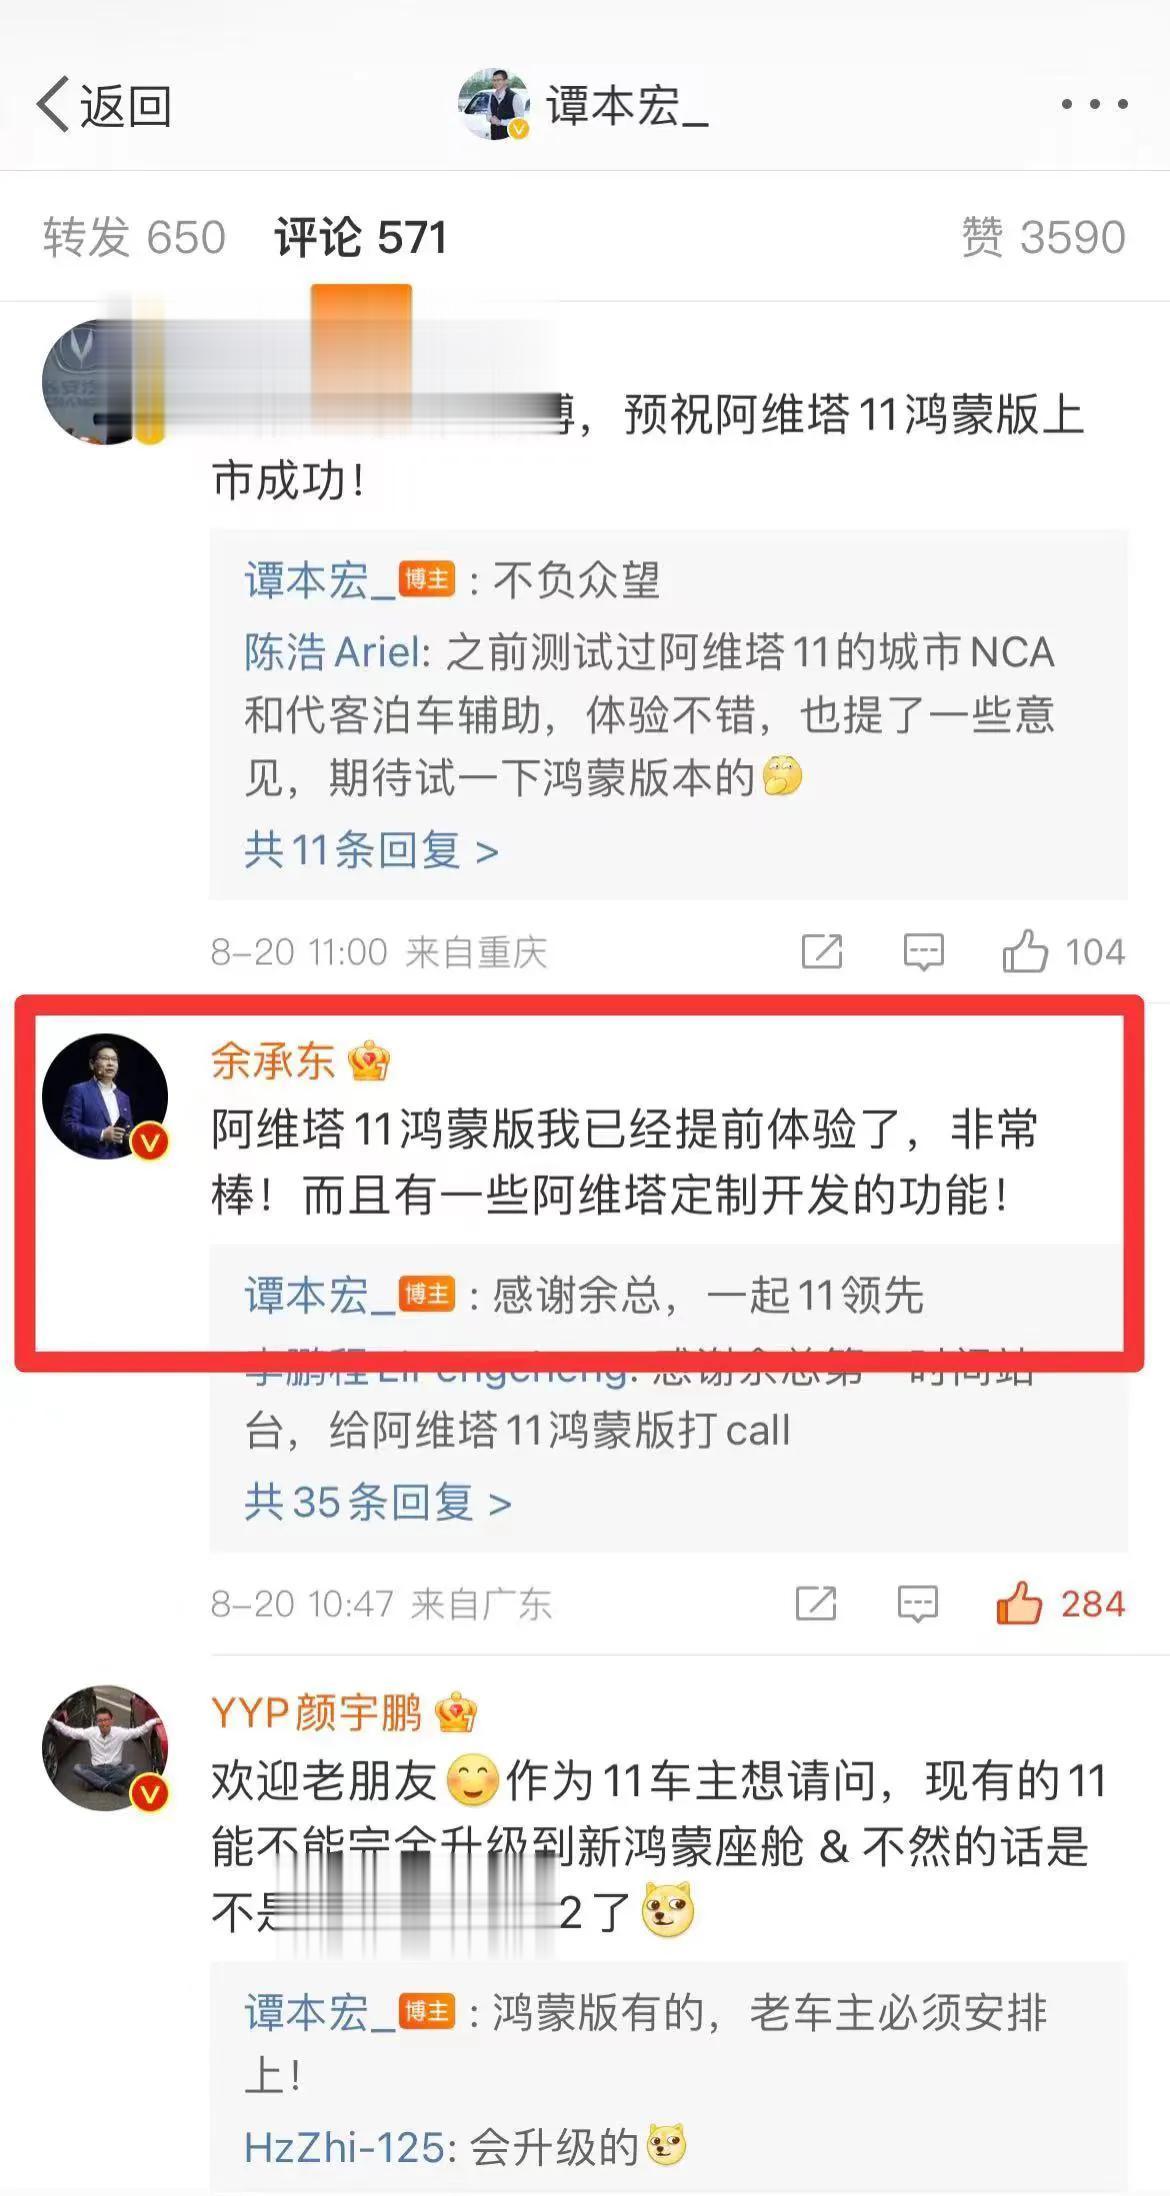Repost the 8-20 11:00 comment via share icon
Image resolution: width=1170 pixels, height=2196 pixels.
pos(822,951)
